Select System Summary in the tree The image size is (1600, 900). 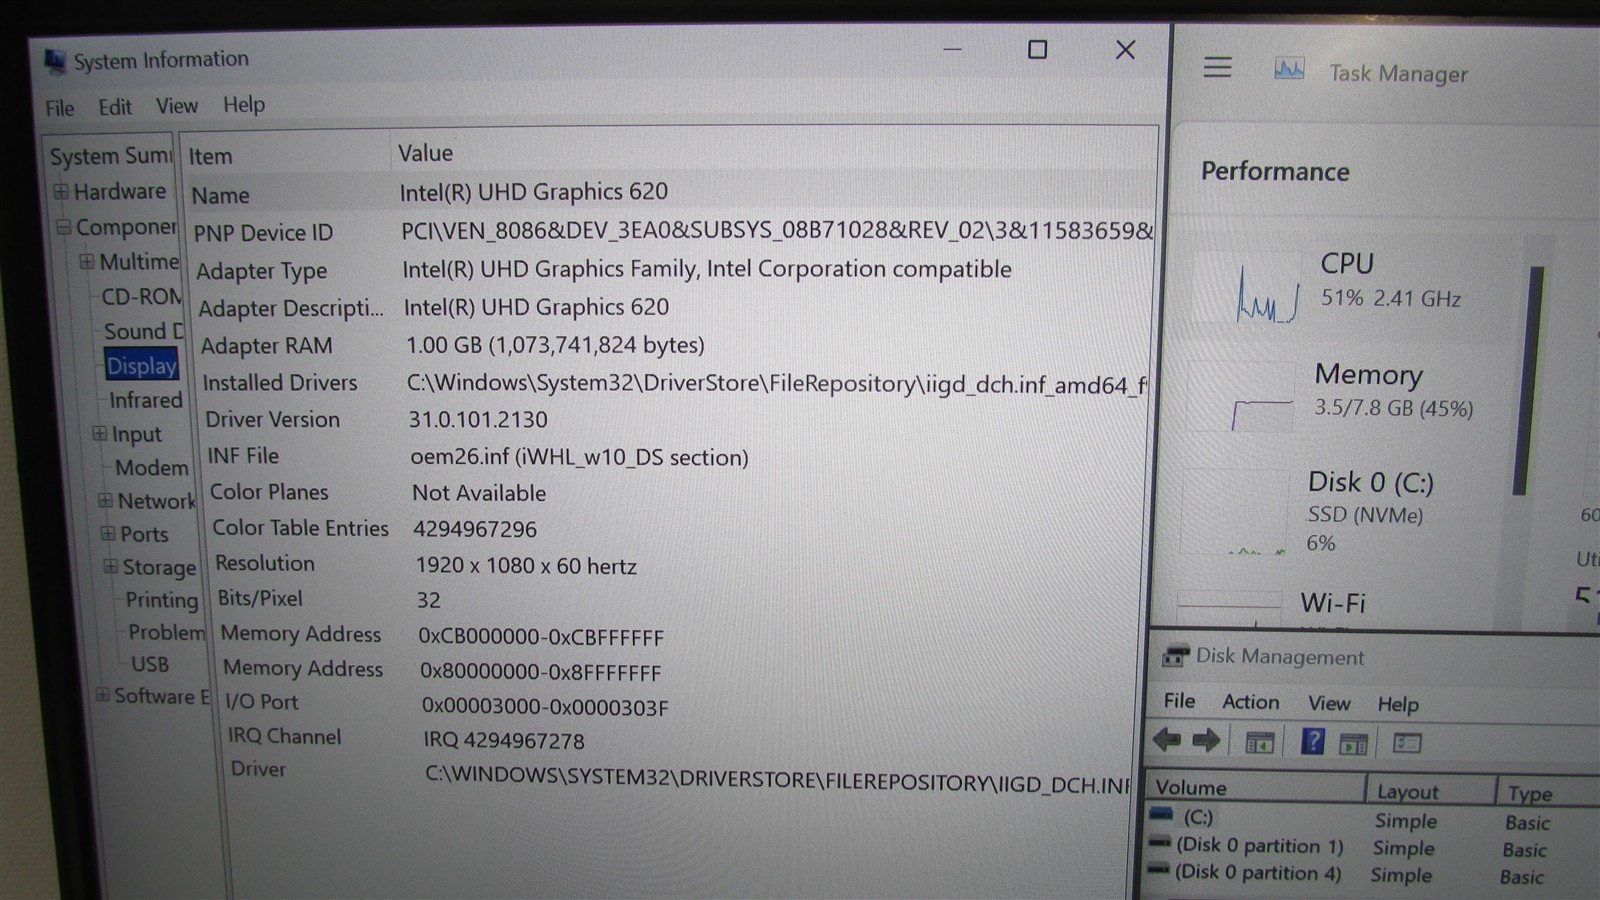(x=111, y=156)
